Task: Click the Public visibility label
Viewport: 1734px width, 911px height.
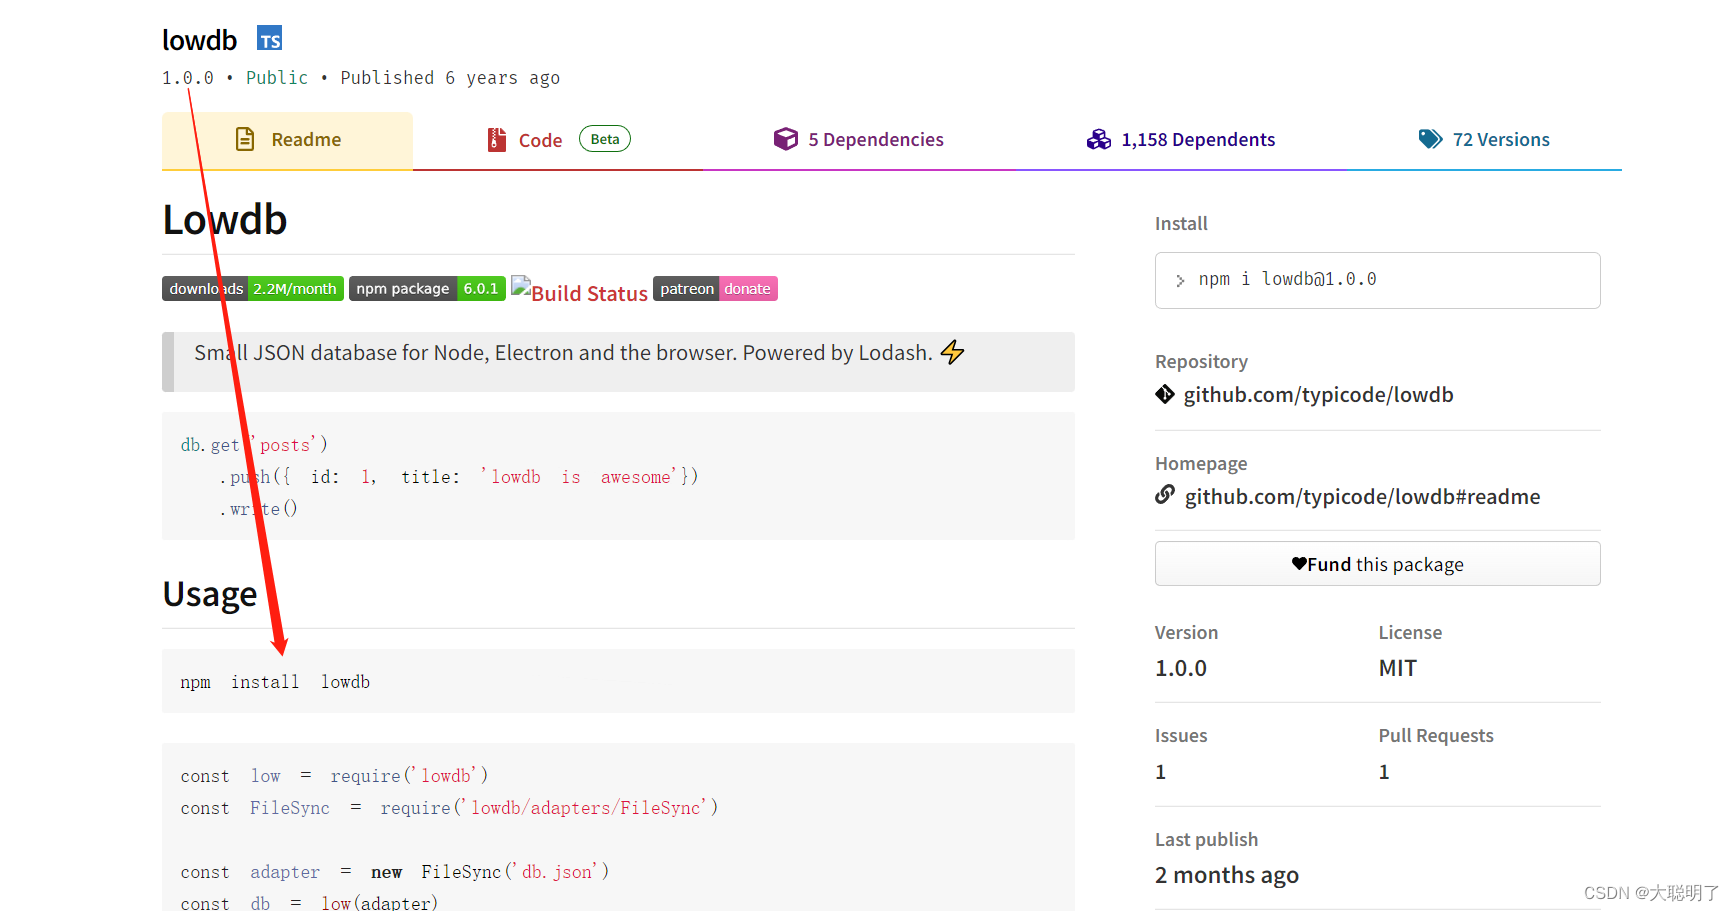Action: point(277,78)
